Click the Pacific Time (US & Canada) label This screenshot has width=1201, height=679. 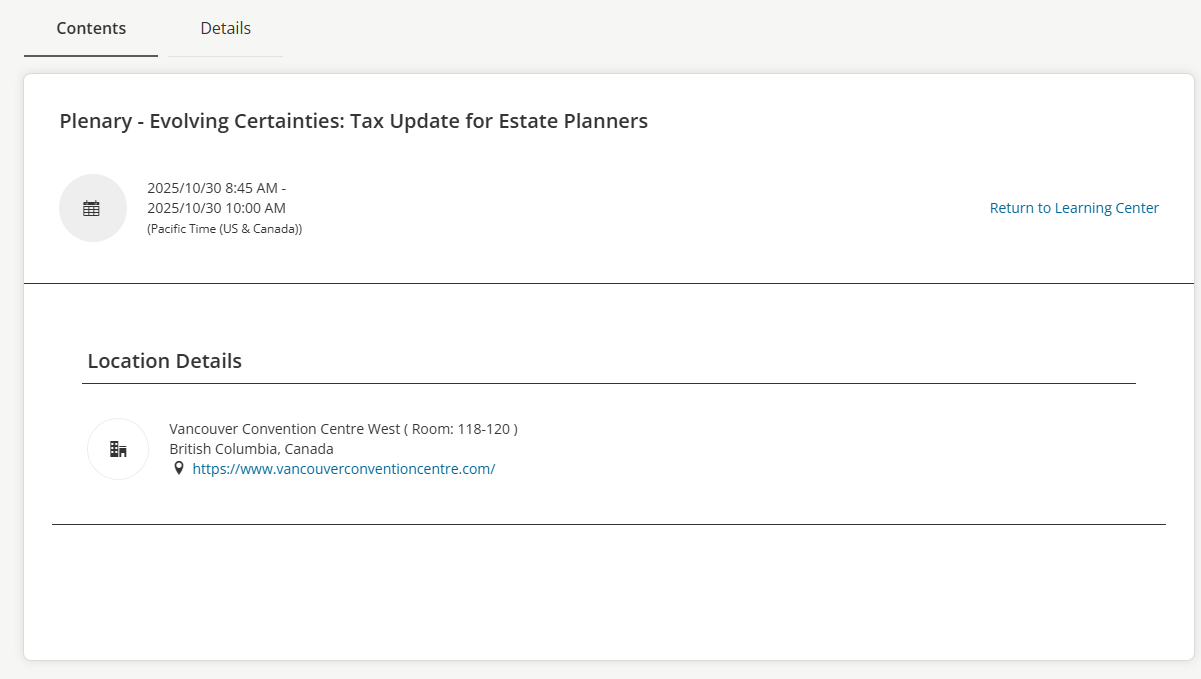pyautogui.click(x=224, y=228)
